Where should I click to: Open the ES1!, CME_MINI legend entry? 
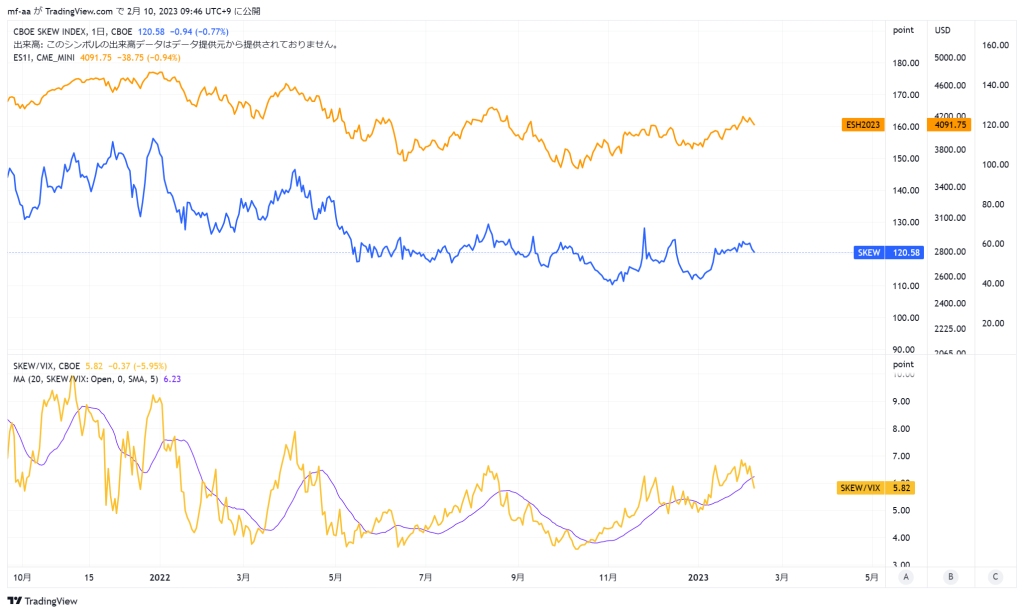pos(44,57)
